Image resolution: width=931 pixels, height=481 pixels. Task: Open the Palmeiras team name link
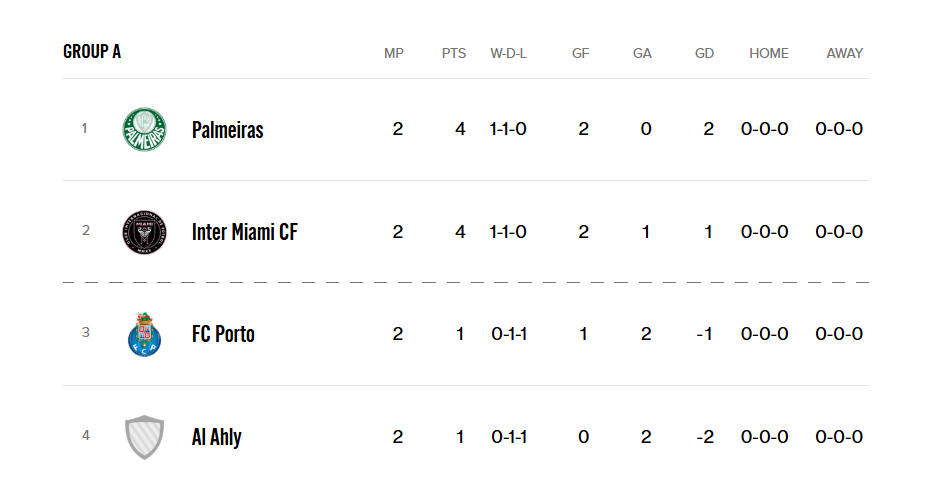pyautogui.click(x=227, y=129)
